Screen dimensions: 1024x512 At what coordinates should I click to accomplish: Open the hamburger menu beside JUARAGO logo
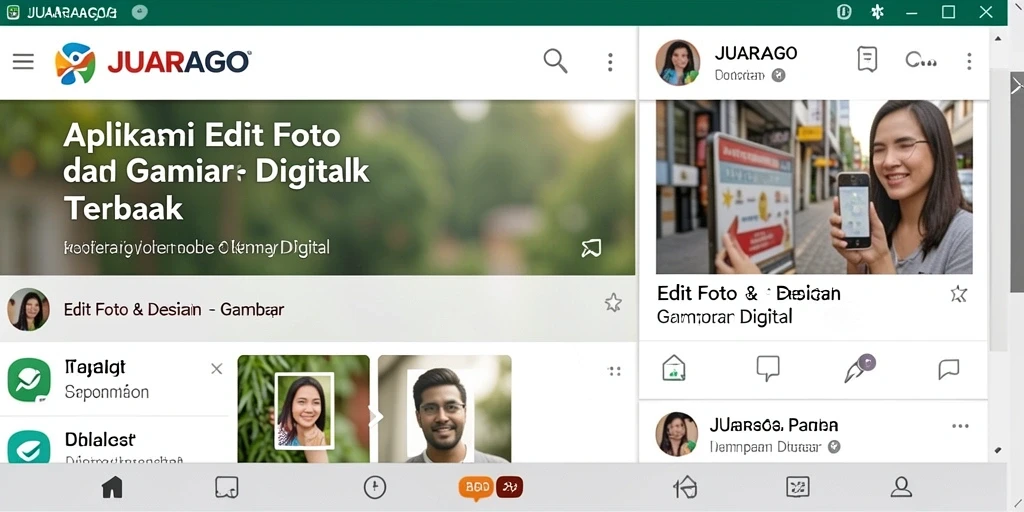[x=23, y=62]
